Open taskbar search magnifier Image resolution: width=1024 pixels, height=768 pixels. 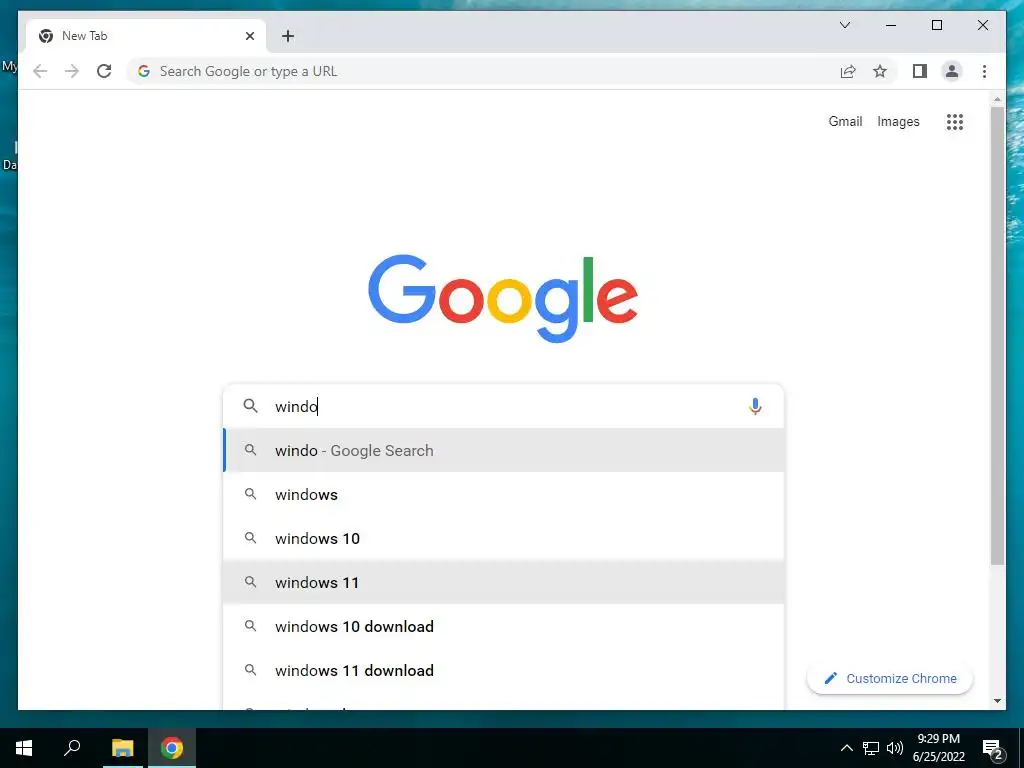(x=72, y=748)
